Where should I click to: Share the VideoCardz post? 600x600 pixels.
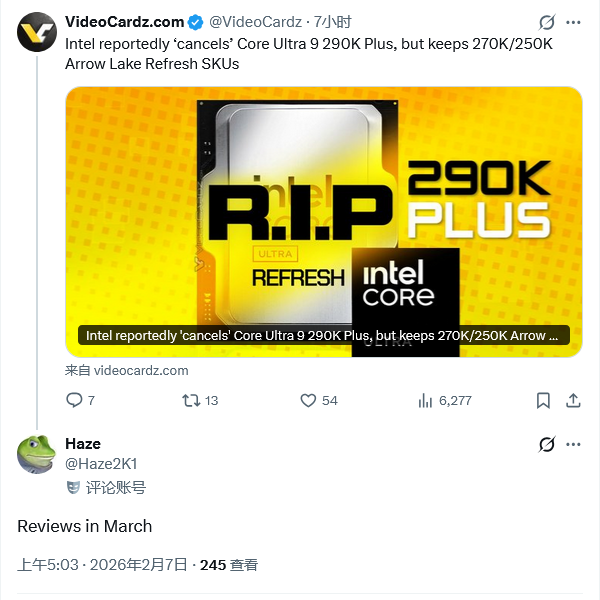pos(573,400)
